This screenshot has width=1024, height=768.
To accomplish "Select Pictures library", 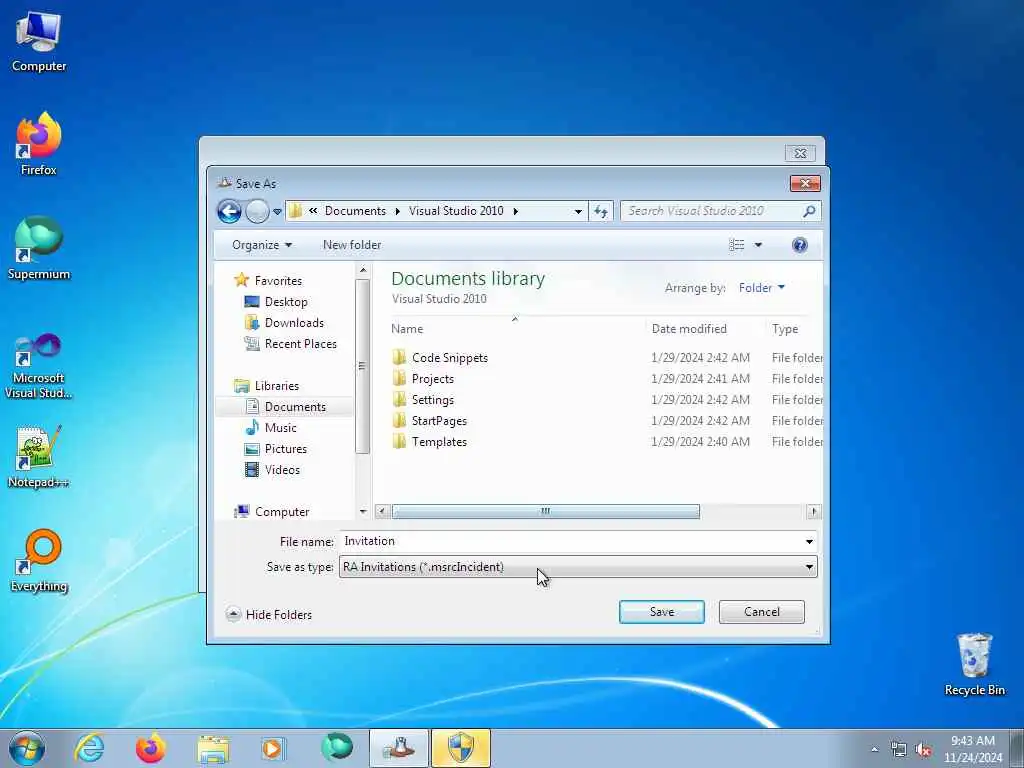I will click(285, 449).
